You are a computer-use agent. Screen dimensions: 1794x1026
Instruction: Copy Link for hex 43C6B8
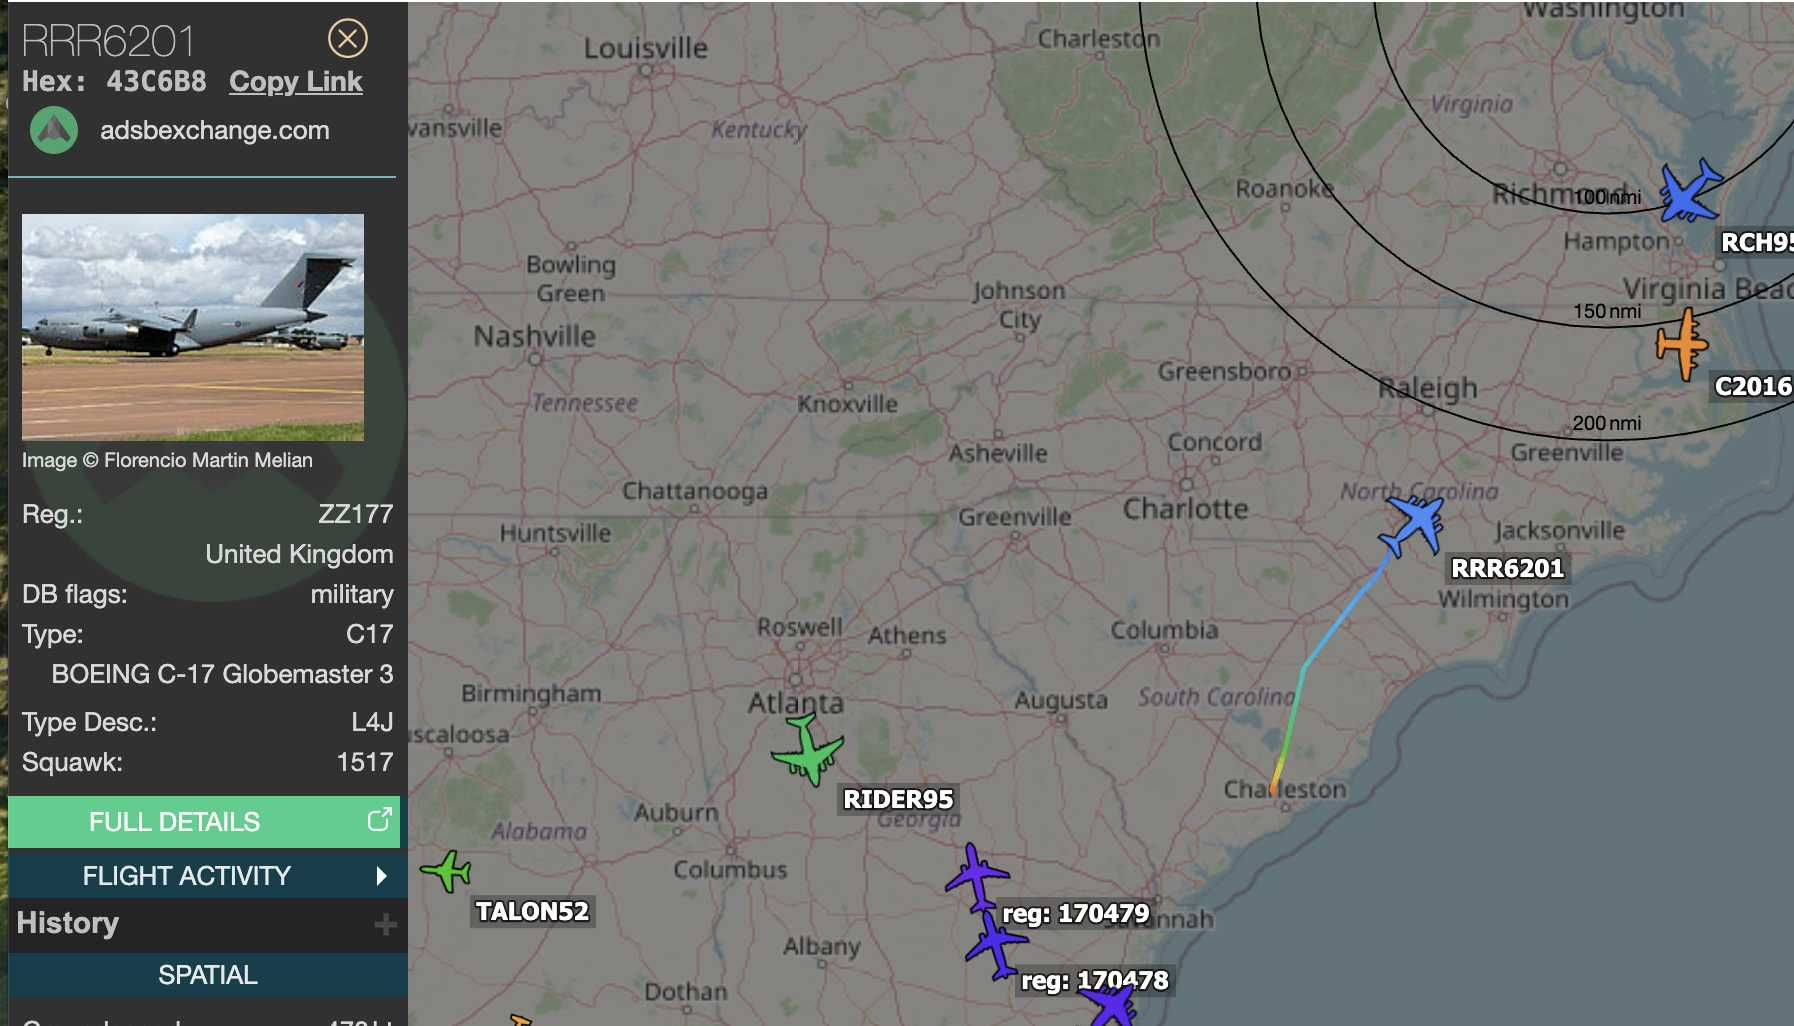point(296,82)
